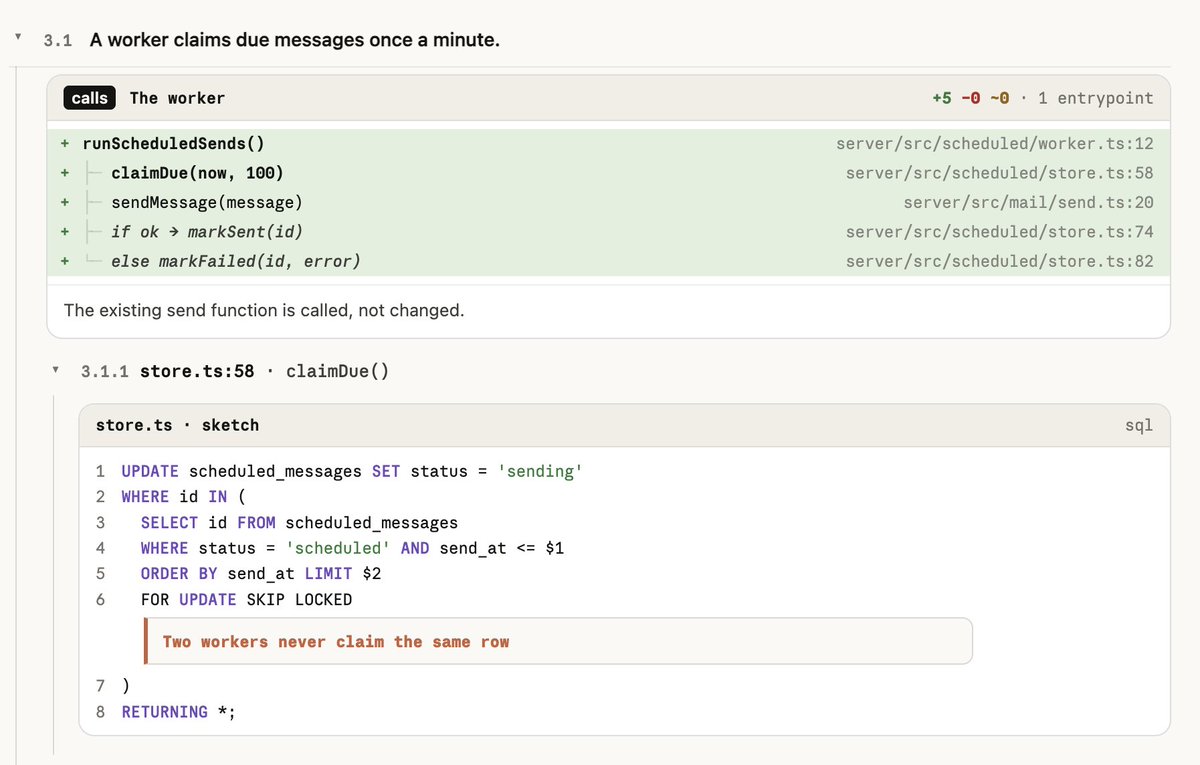This screenshot has height=765, width=1200.
Task: Click the note "The existing send function is called"
Action: coord(264,310)
